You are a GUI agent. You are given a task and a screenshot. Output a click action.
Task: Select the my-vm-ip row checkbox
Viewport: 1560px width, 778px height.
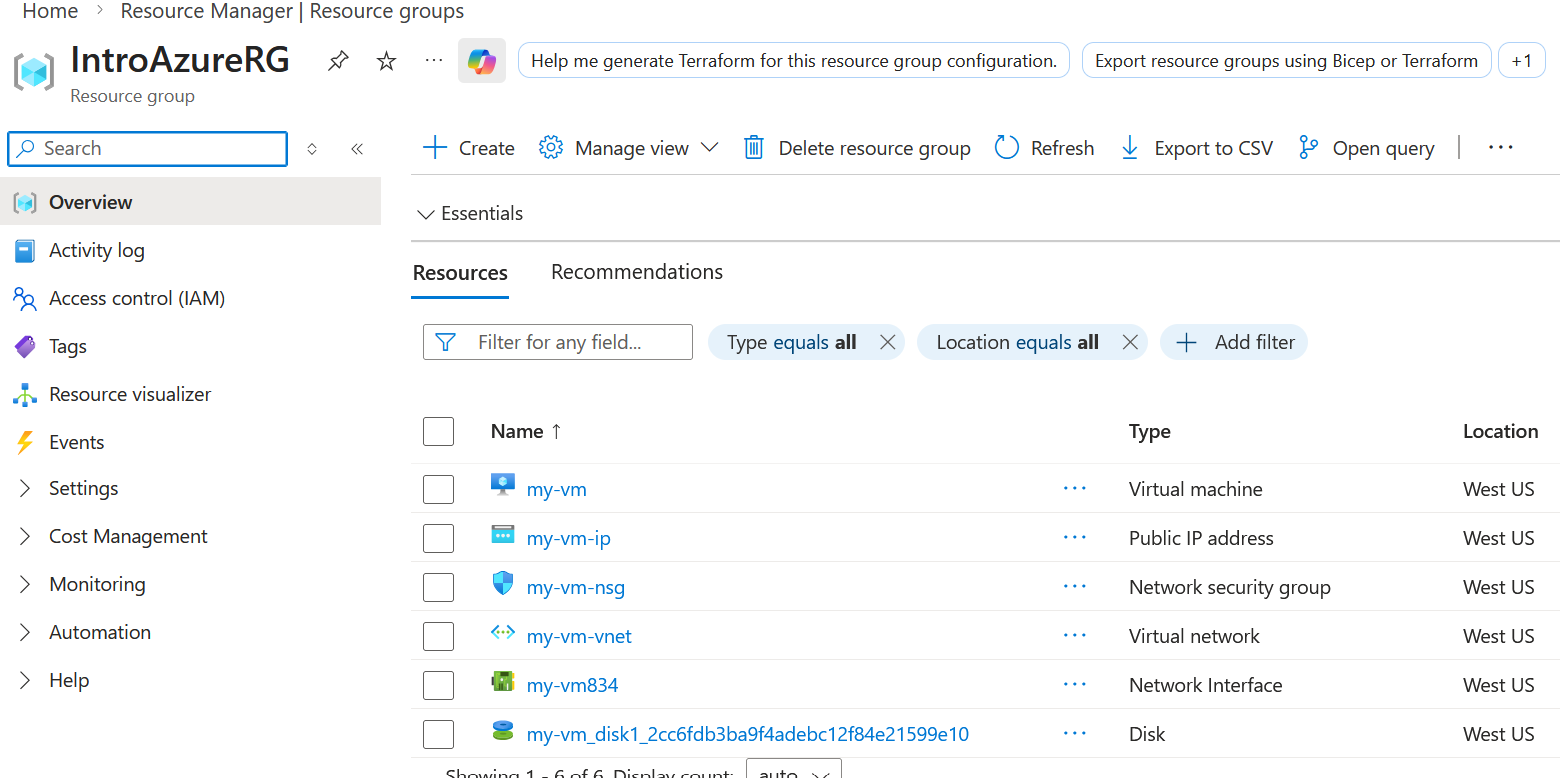pos(438,538)
